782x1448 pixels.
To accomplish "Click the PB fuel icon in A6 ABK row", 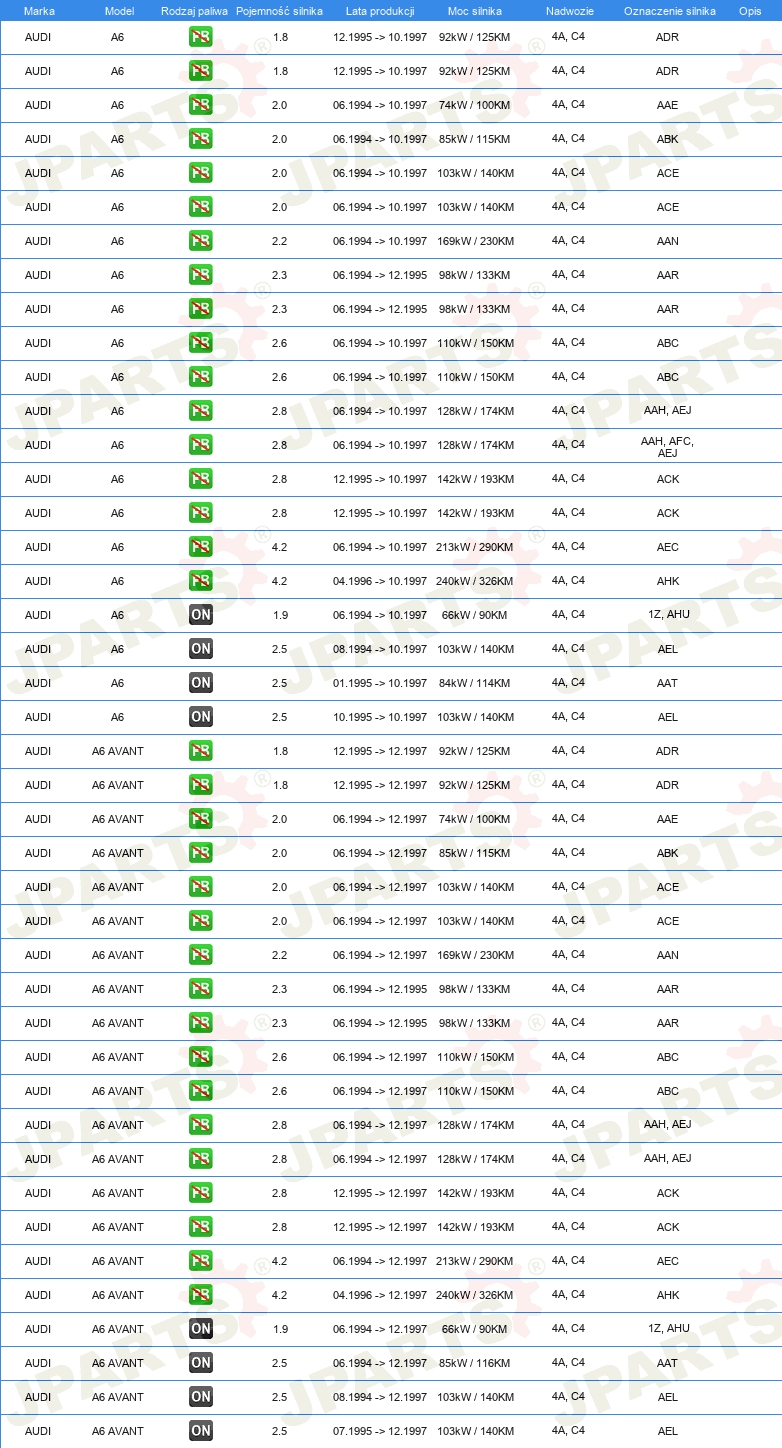I will (x=201, y=139).
